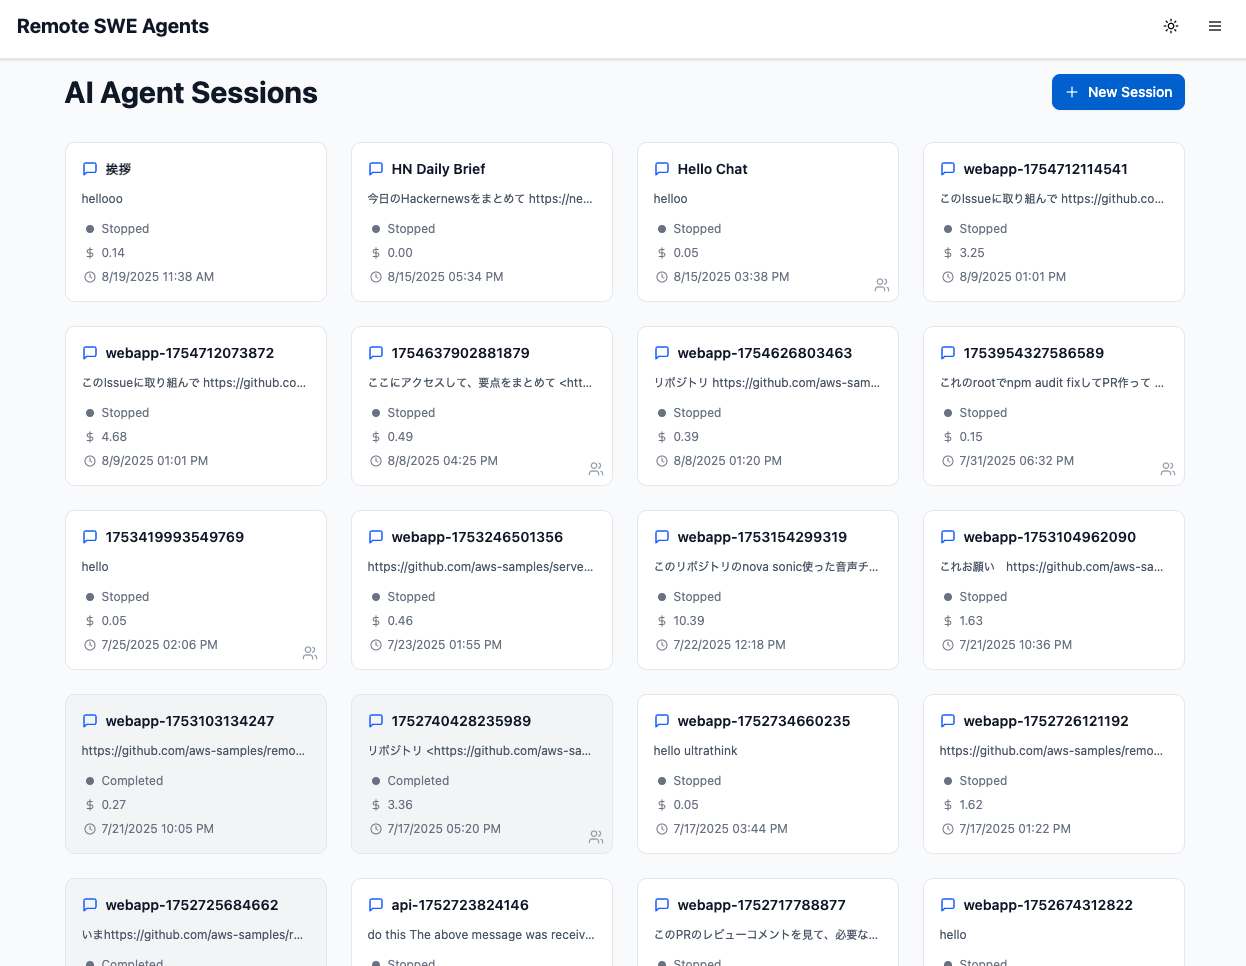Click chat icon on webapp-1752674312822 card
1246x966 pixels.
click(948, 905)
